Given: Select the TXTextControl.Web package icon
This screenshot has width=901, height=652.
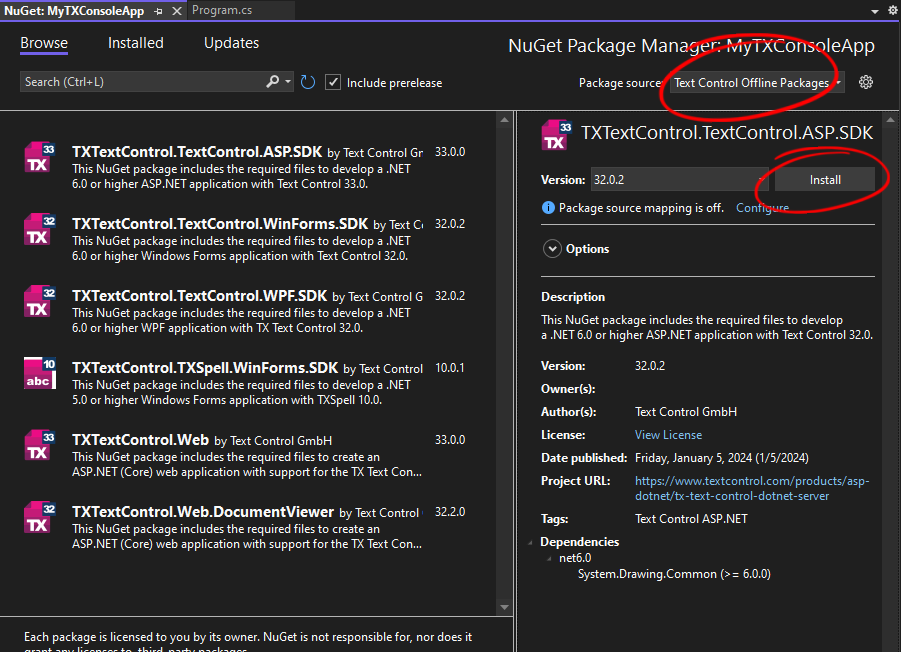Looking at the screenshot, I should pyautogui.click(x=40, y=445).
